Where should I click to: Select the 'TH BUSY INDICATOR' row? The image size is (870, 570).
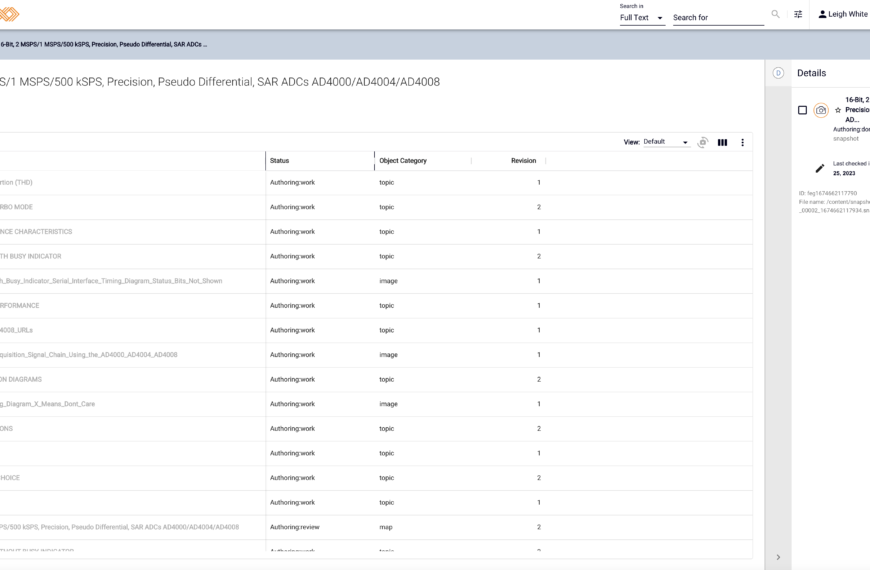click(x=376, y=256)
